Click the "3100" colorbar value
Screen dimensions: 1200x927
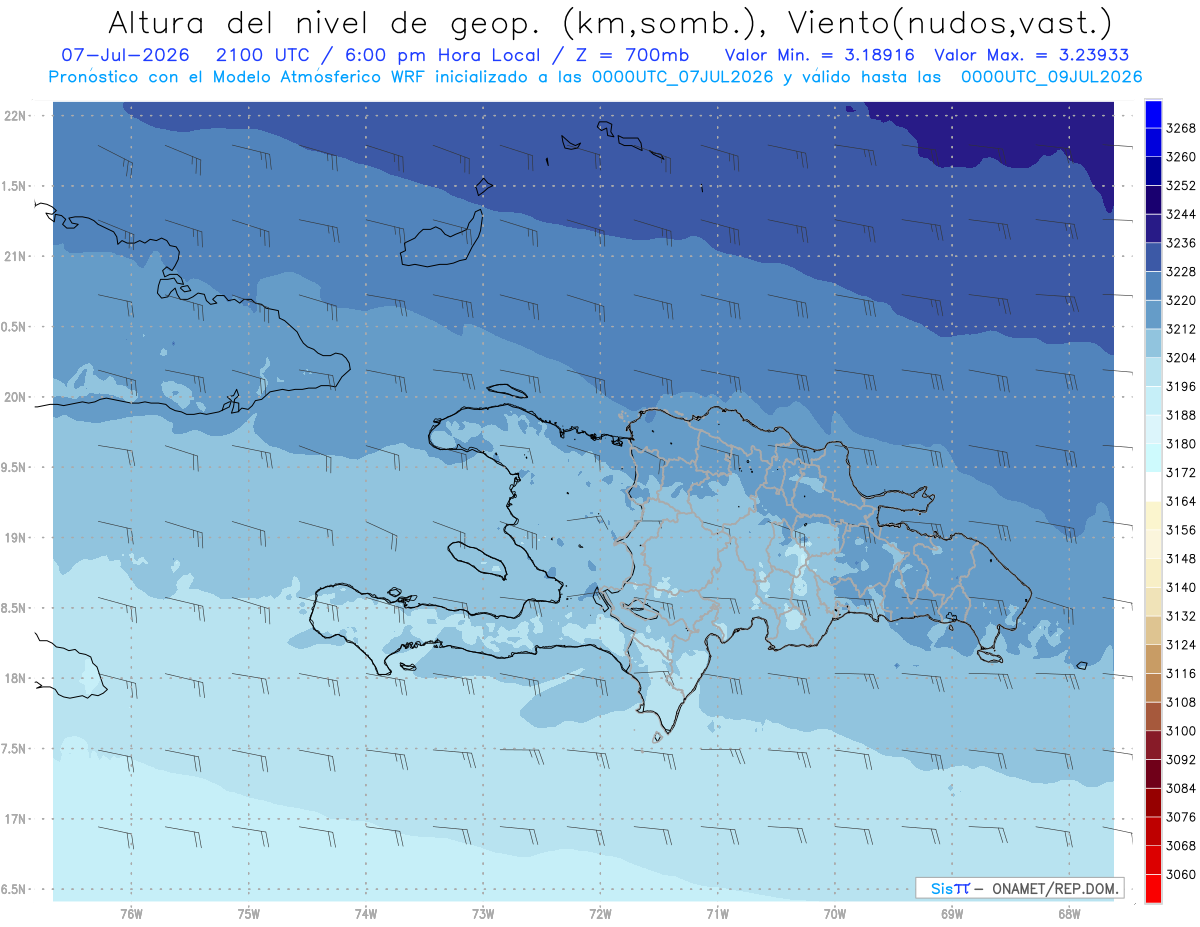(1181, 731)
